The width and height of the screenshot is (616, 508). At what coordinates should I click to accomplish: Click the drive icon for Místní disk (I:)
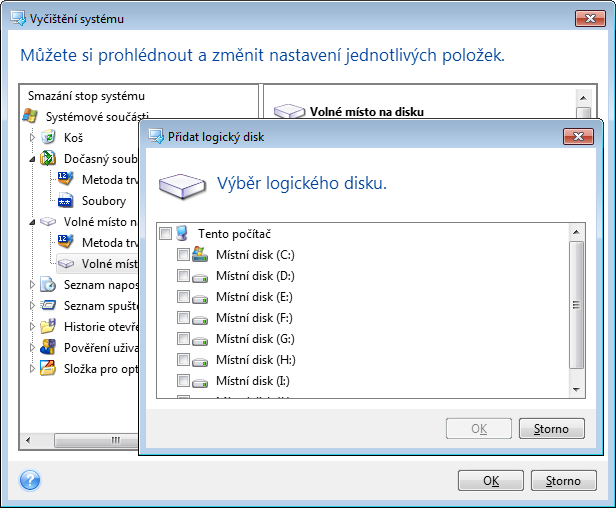point(200,383)
